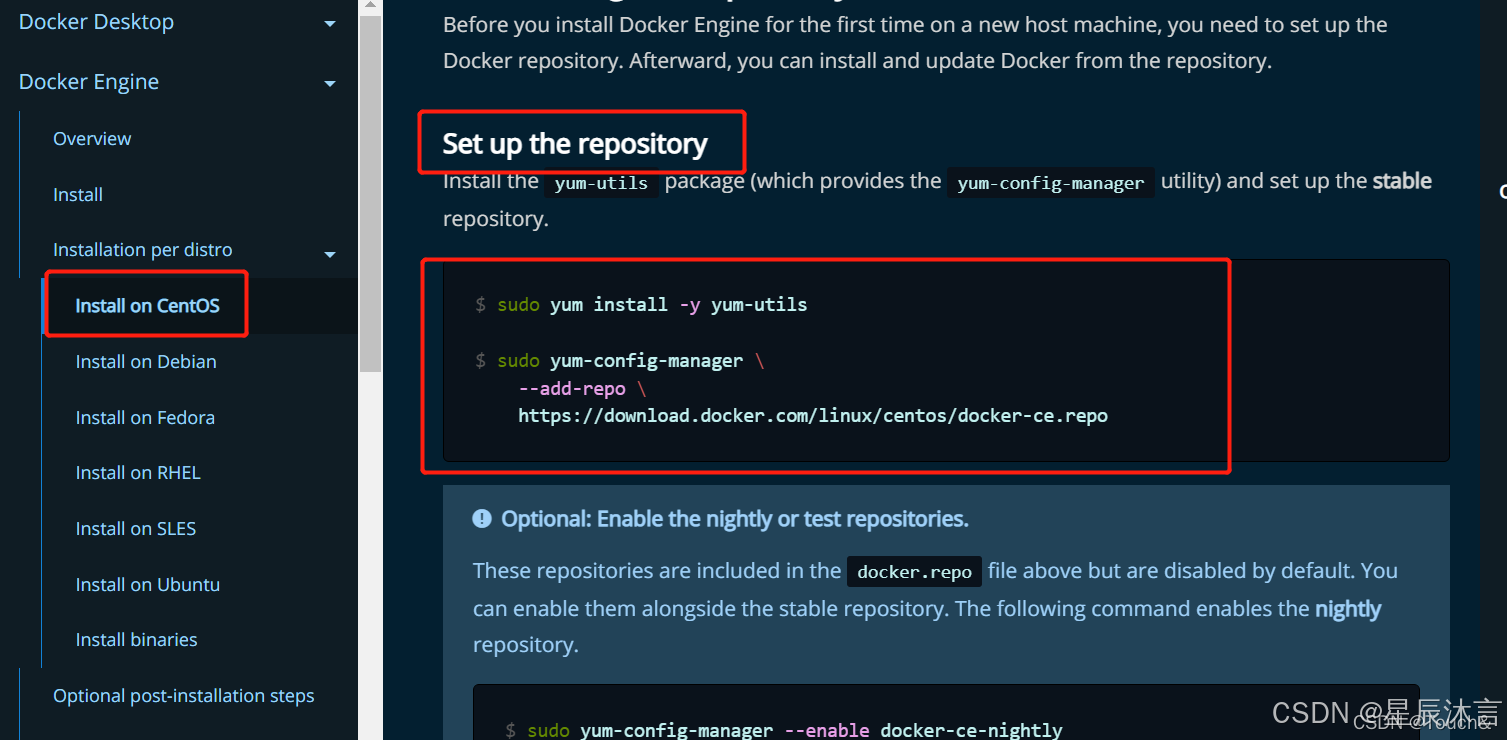
Task: Open Install on Ubuntu page
Action: [148, 585]
